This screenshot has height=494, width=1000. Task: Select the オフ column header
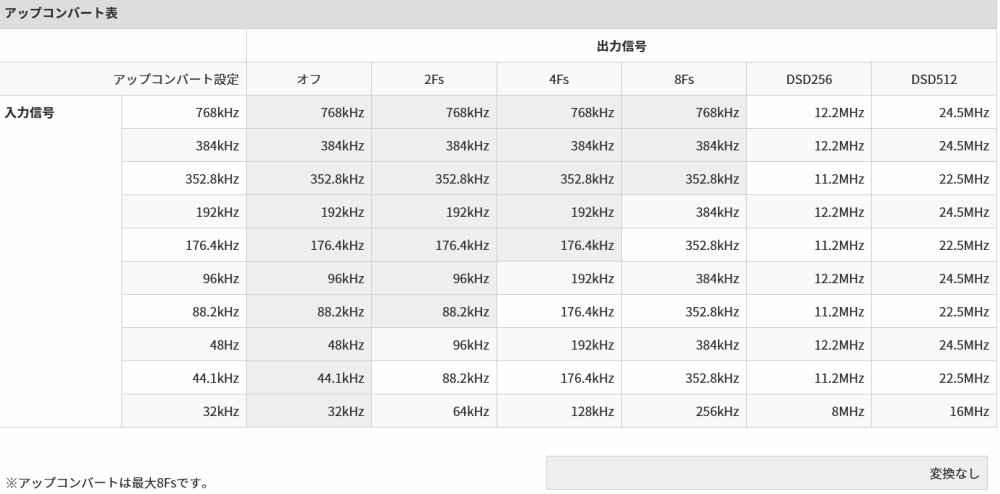click(x=309, y=79)
